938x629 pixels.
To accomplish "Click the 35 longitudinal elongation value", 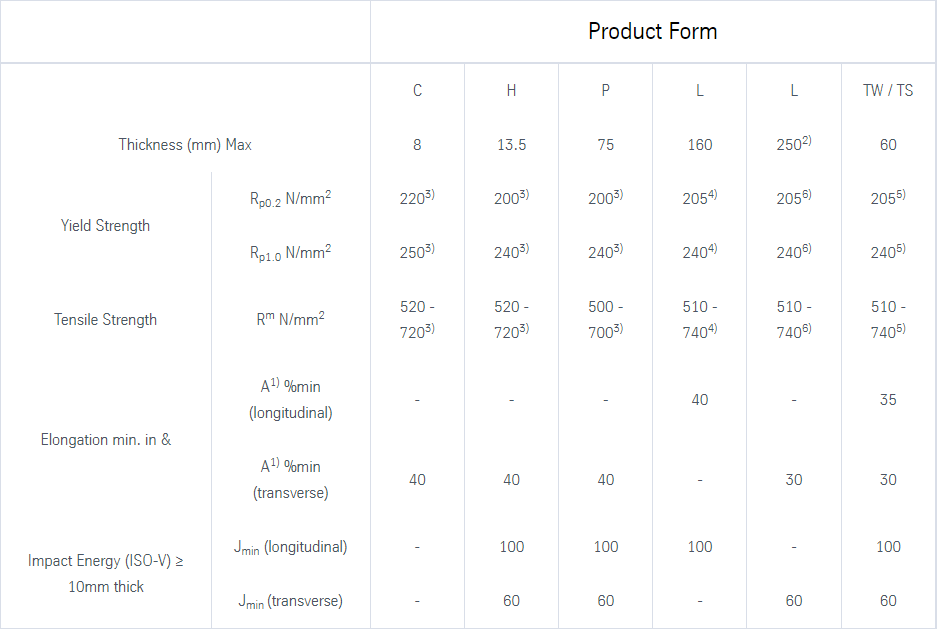I will point(887,400).
